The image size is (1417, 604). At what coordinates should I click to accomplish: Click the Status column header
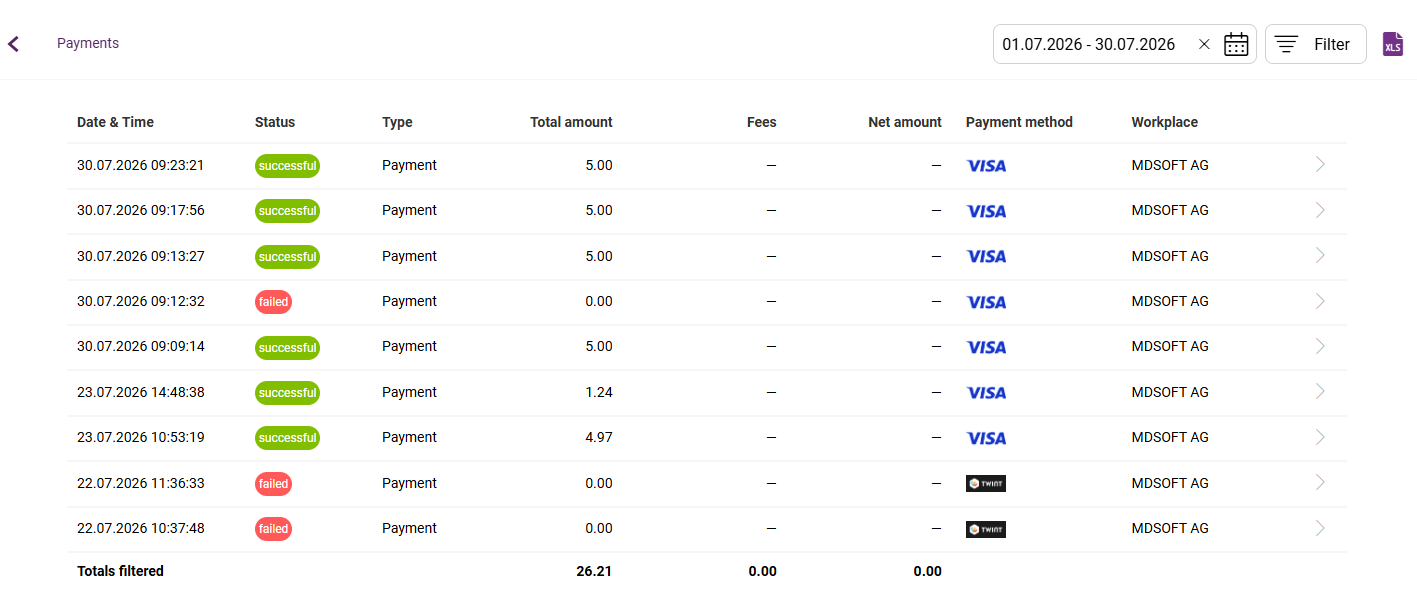click(275, 122)
